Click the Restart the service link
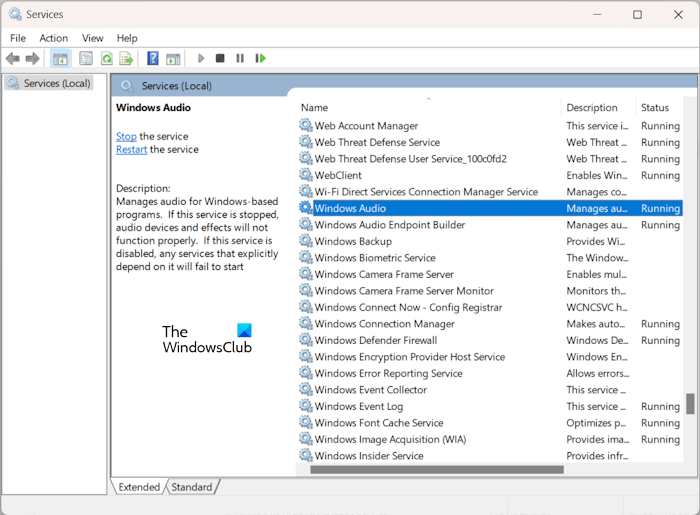This screenshot has width=700, height=515. click(x=131, y=149)
